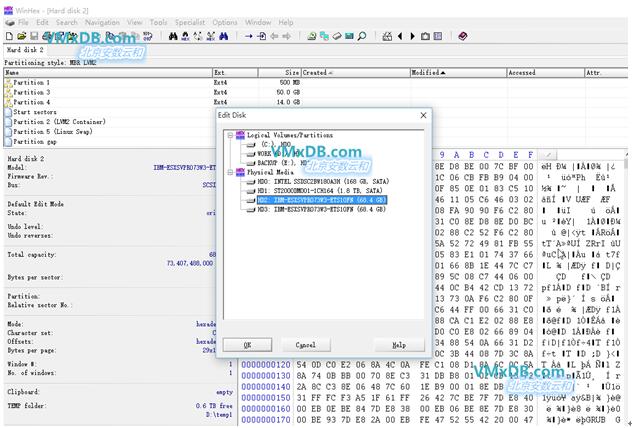
Task: Click the Replace Text icon
Action: click(198, 36)
